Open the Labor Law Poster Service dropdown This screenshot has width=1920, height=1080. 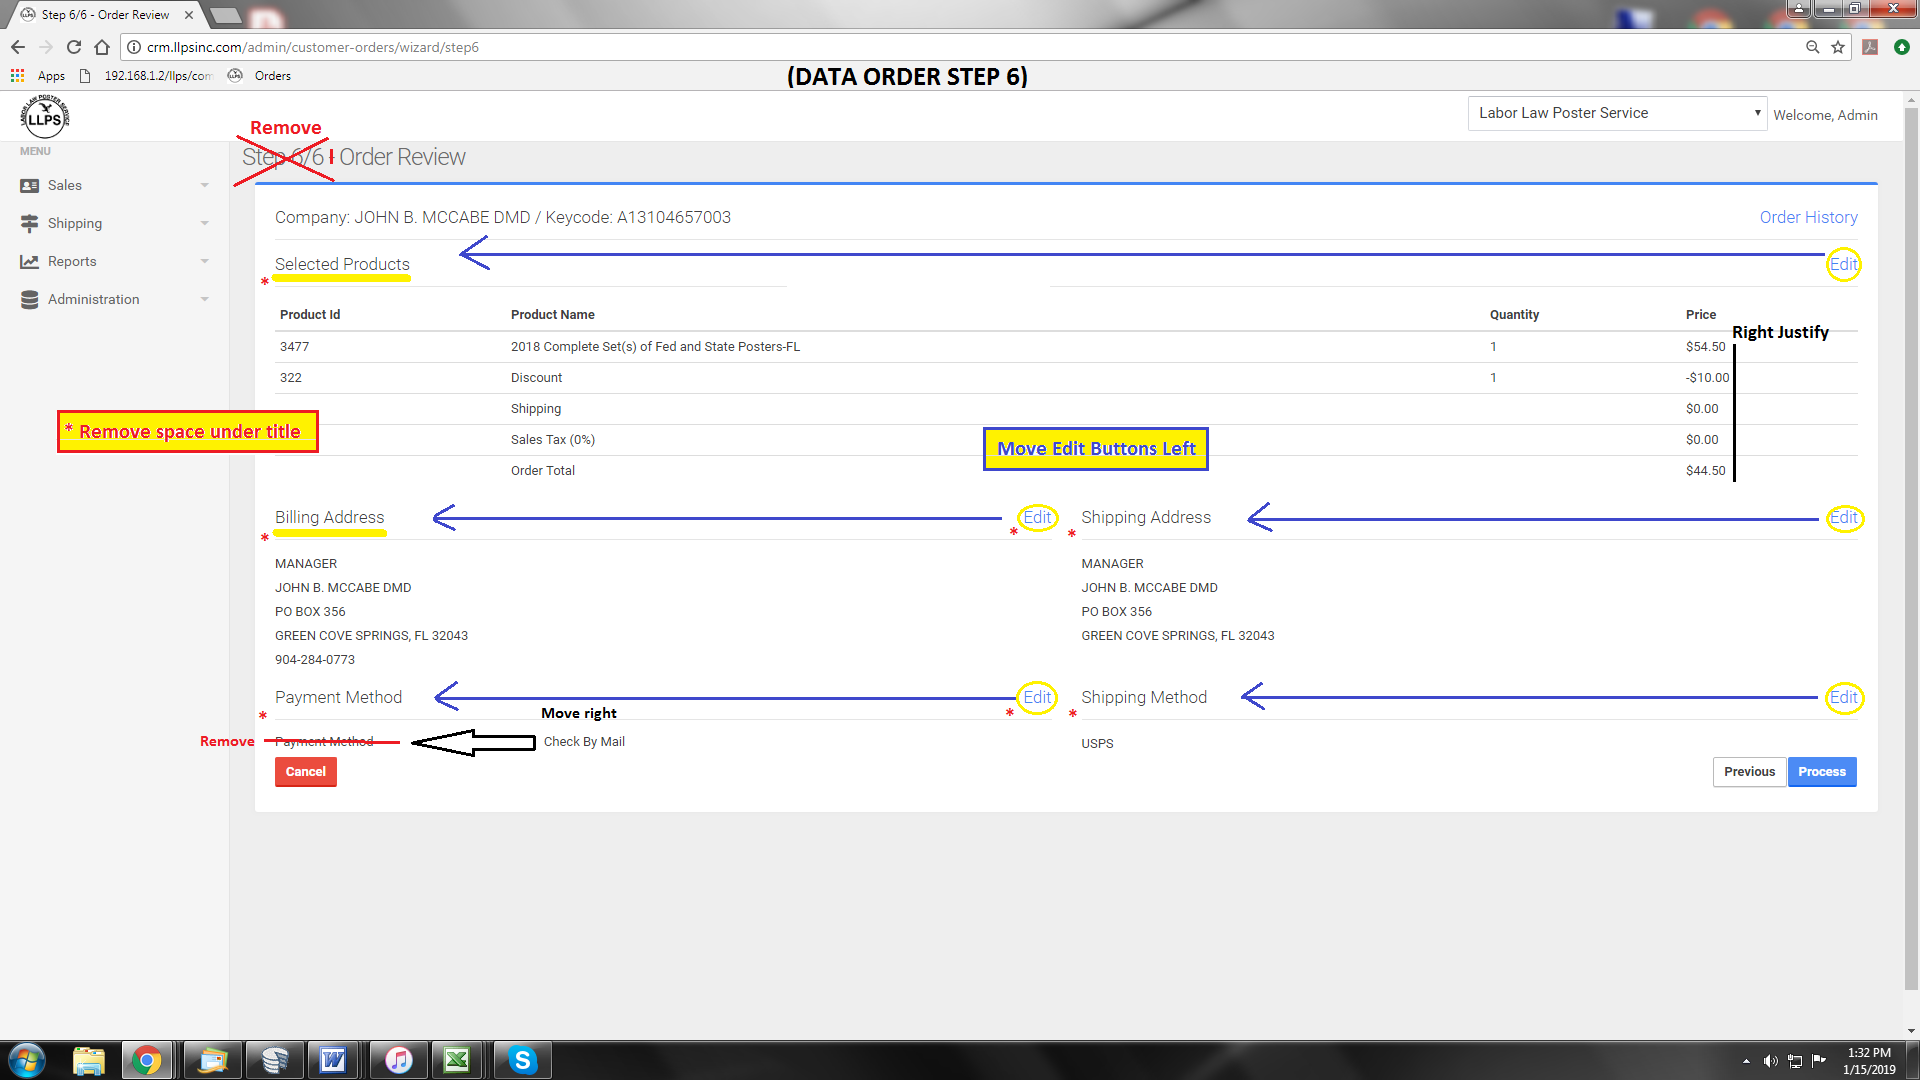click(1617, 113)
